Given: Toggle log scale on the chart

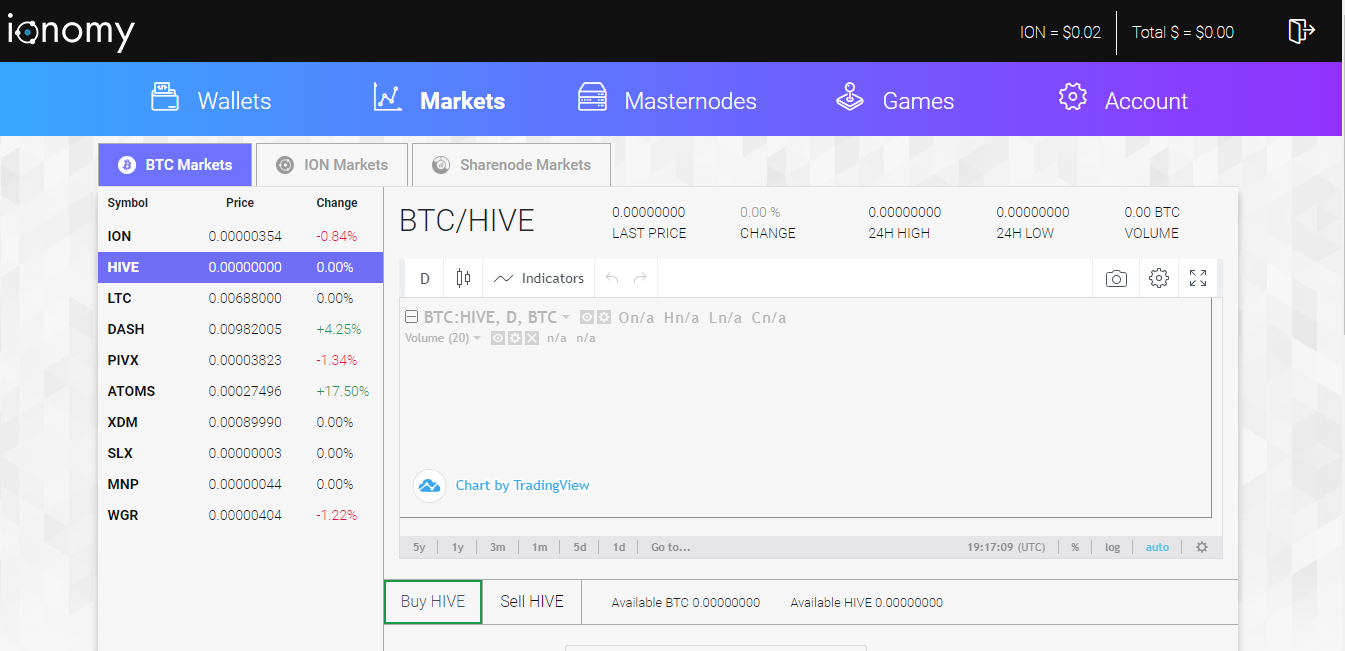Looking at the screenshot, I should [1113, 547].
